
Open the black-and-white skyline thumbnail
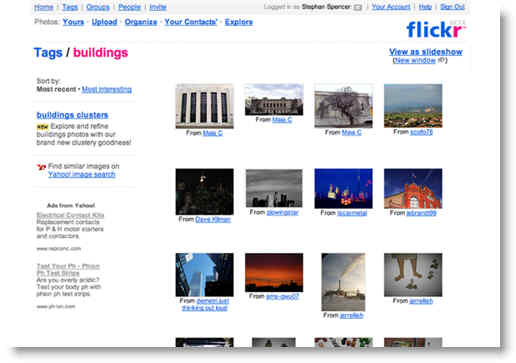tap(274, 188)
